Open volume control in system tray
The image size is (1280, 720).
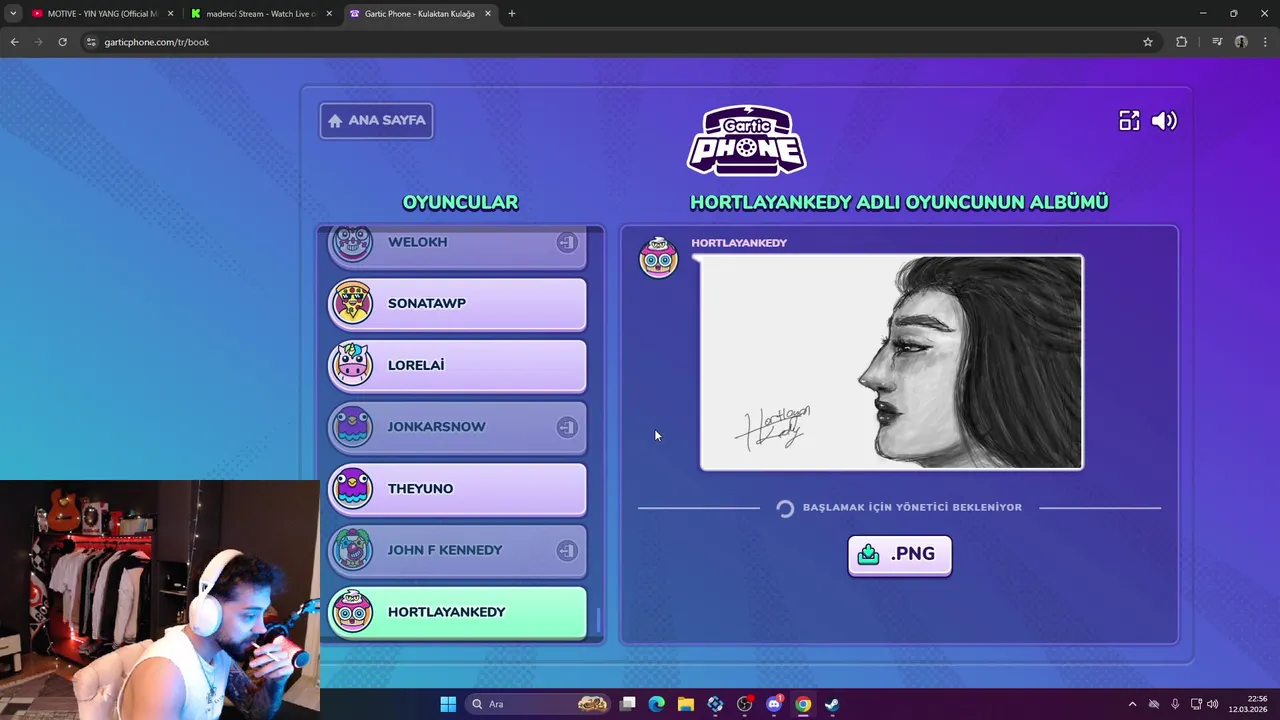point(1213,704)
